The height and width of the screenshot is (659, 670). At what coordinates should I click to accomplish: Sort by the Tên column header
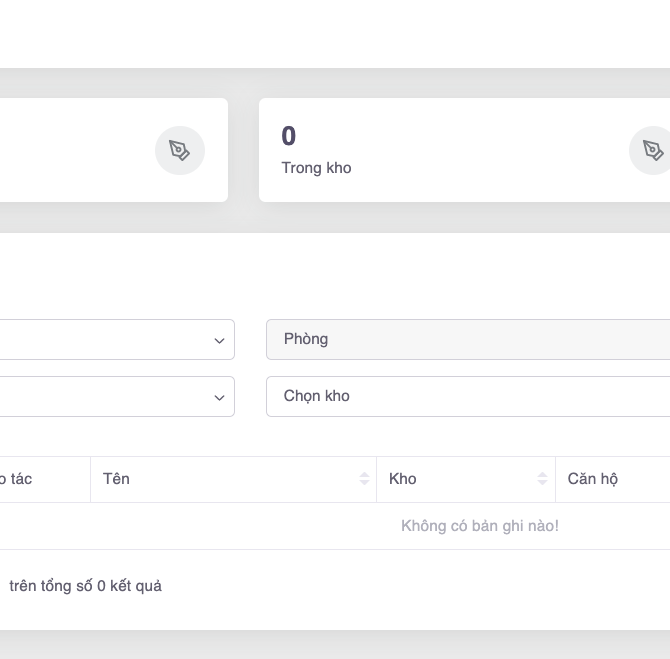coord(116,479)
